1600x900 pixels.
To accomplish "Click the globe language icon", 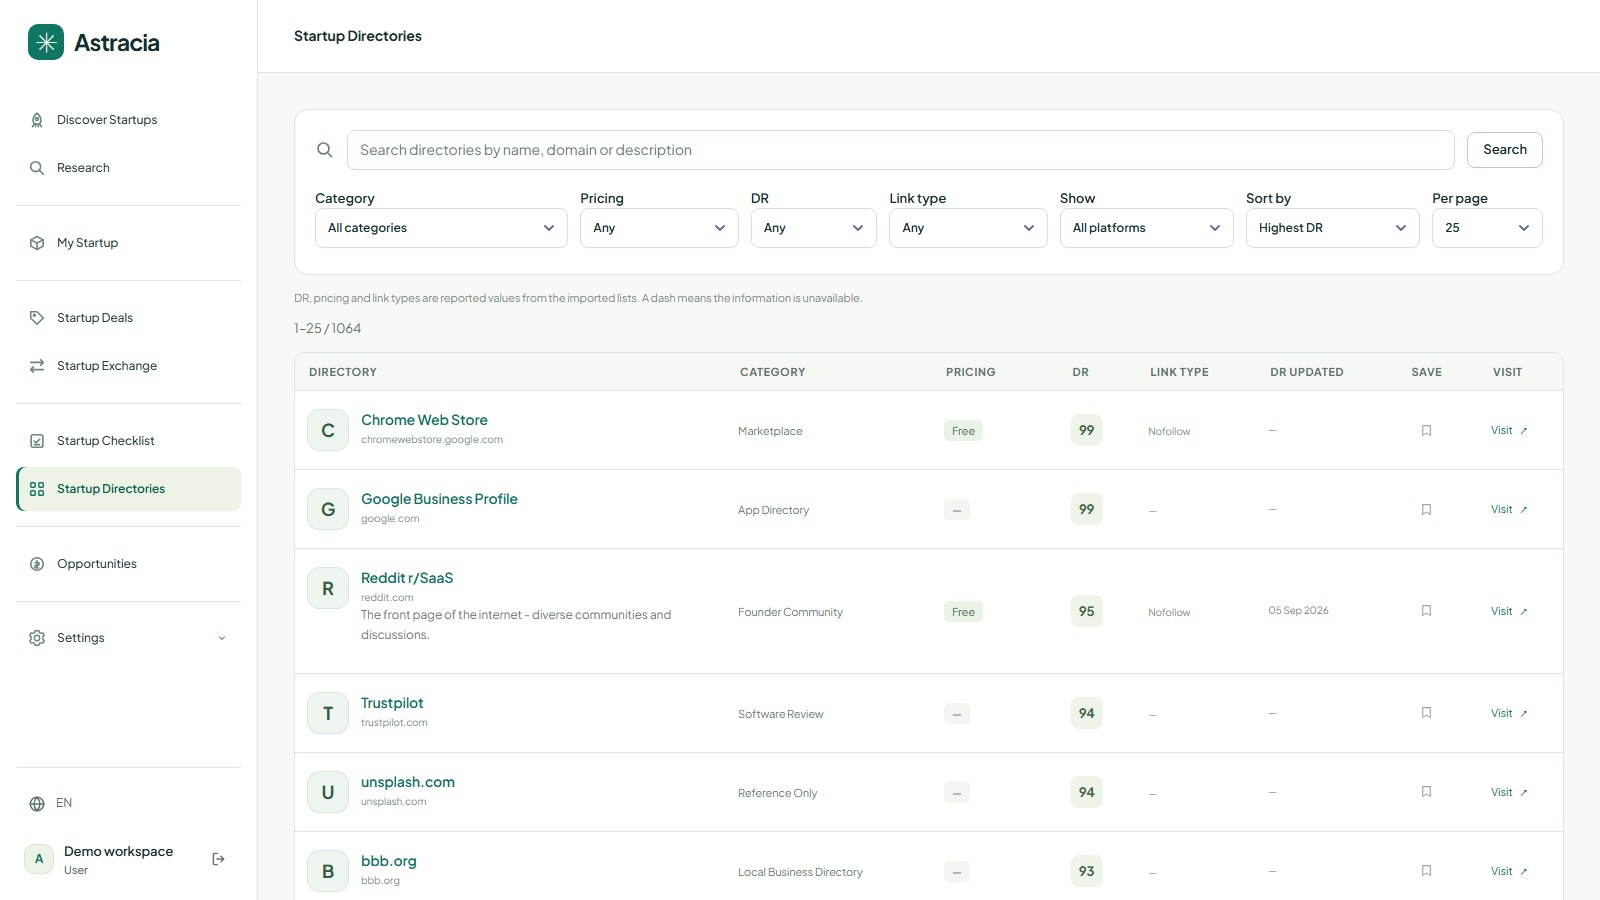I will point(37,804).
